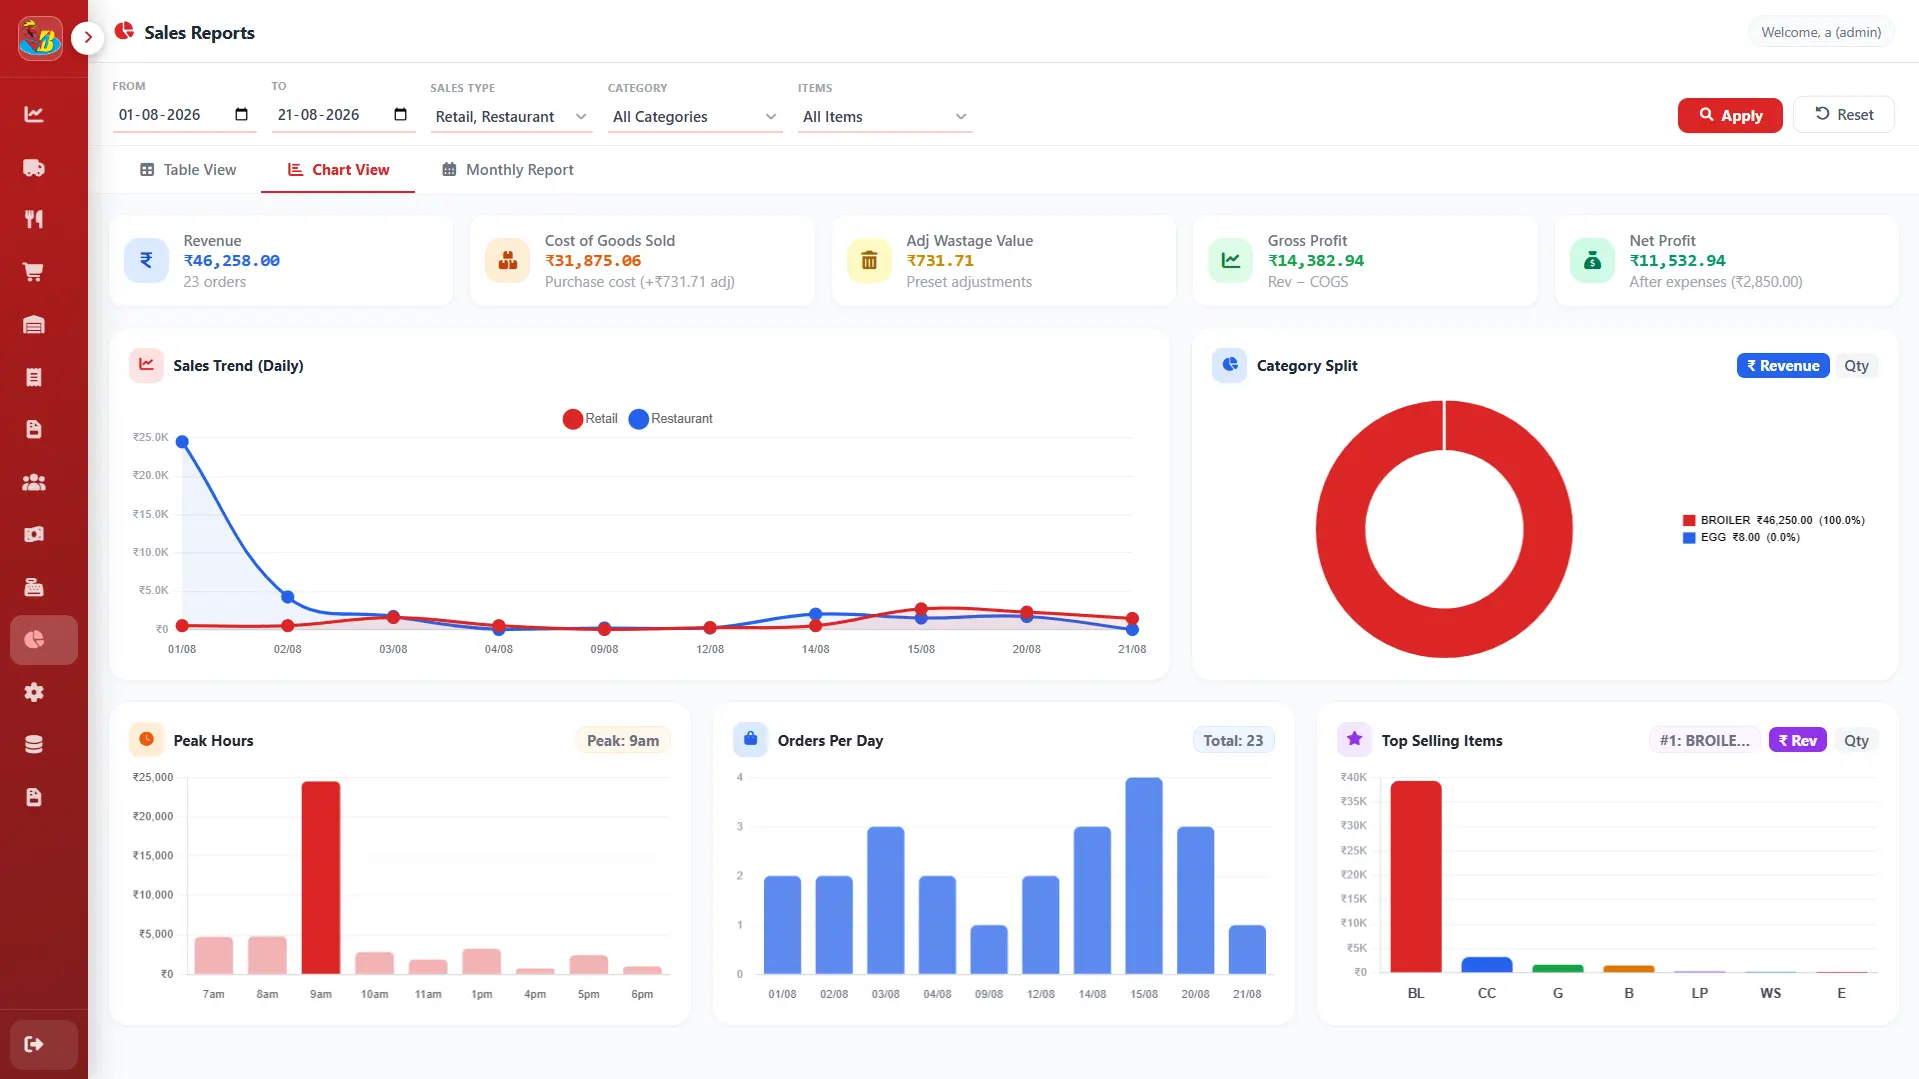Switch to the Table View tab

tap(188, 170)
